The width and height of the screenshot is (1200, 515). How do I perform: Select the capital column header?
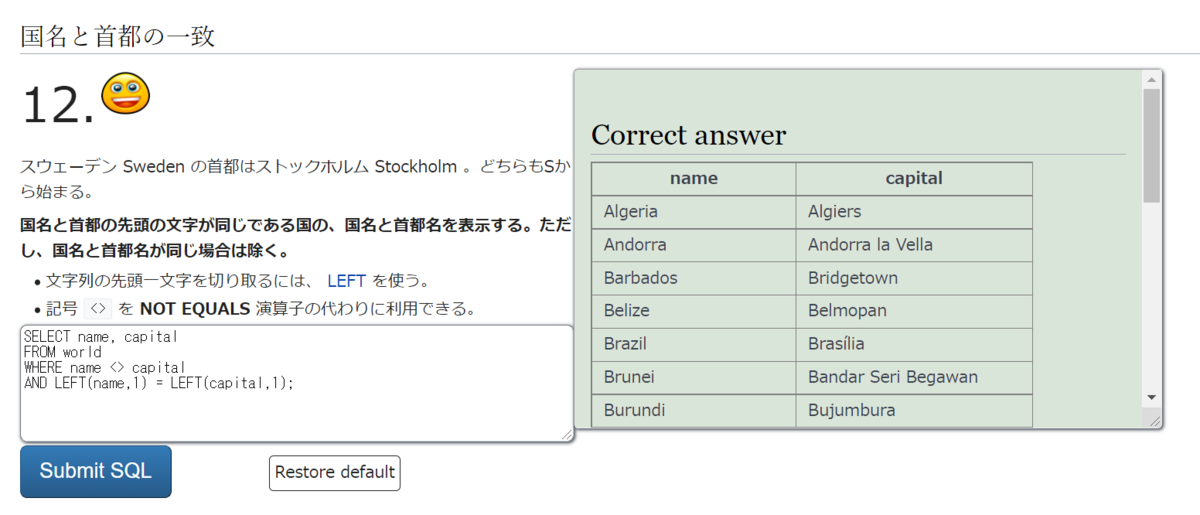[x=914, y=179]
